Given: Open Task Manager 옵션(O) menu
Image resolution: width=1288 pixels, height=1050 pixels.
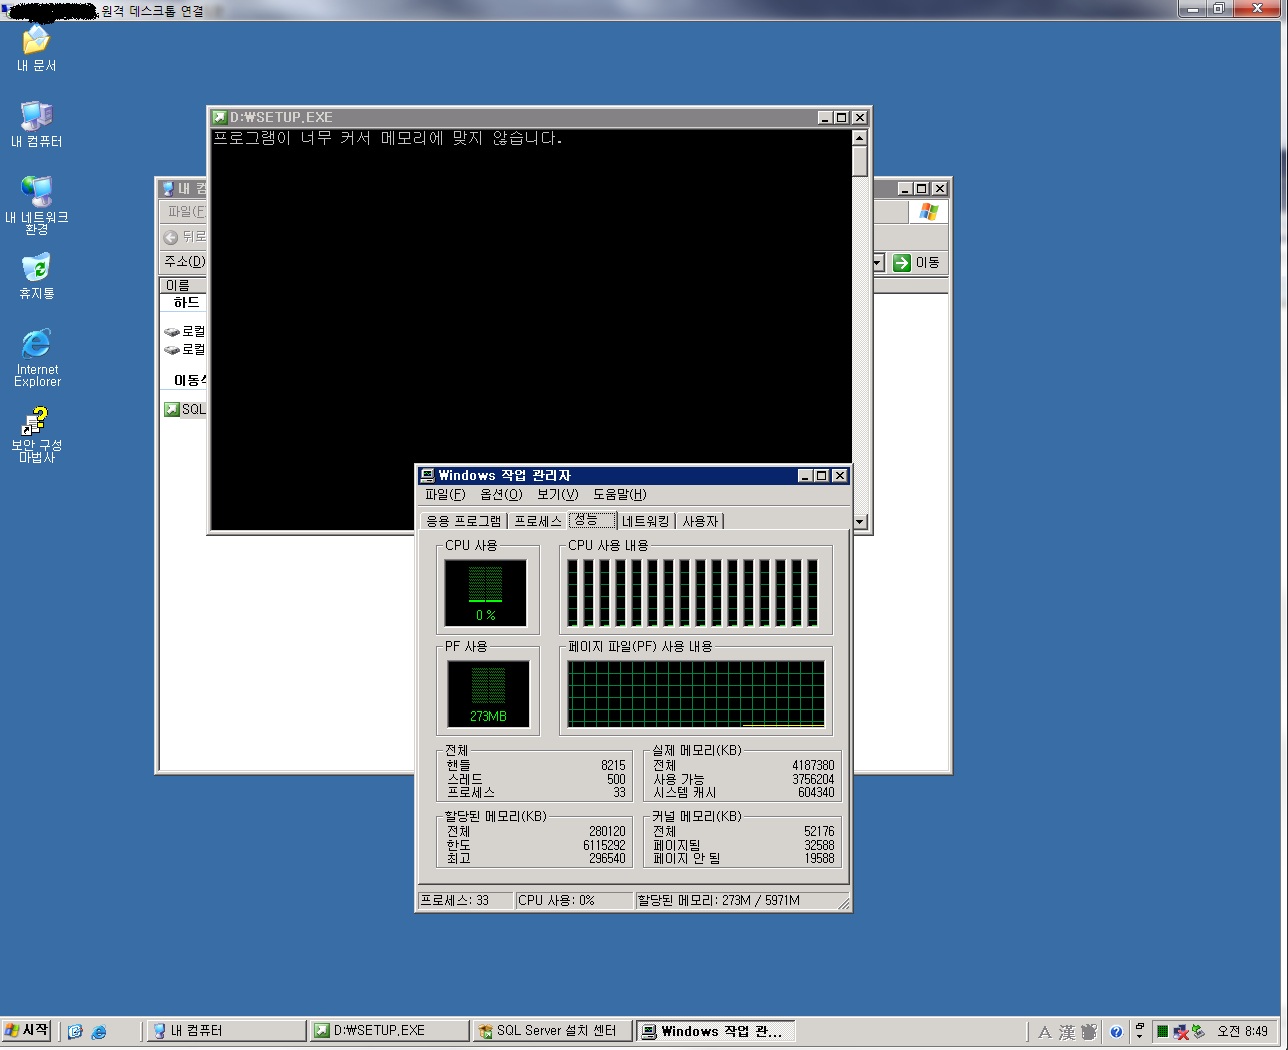Looking at the screenshot, I should click(x=501, y=494).
